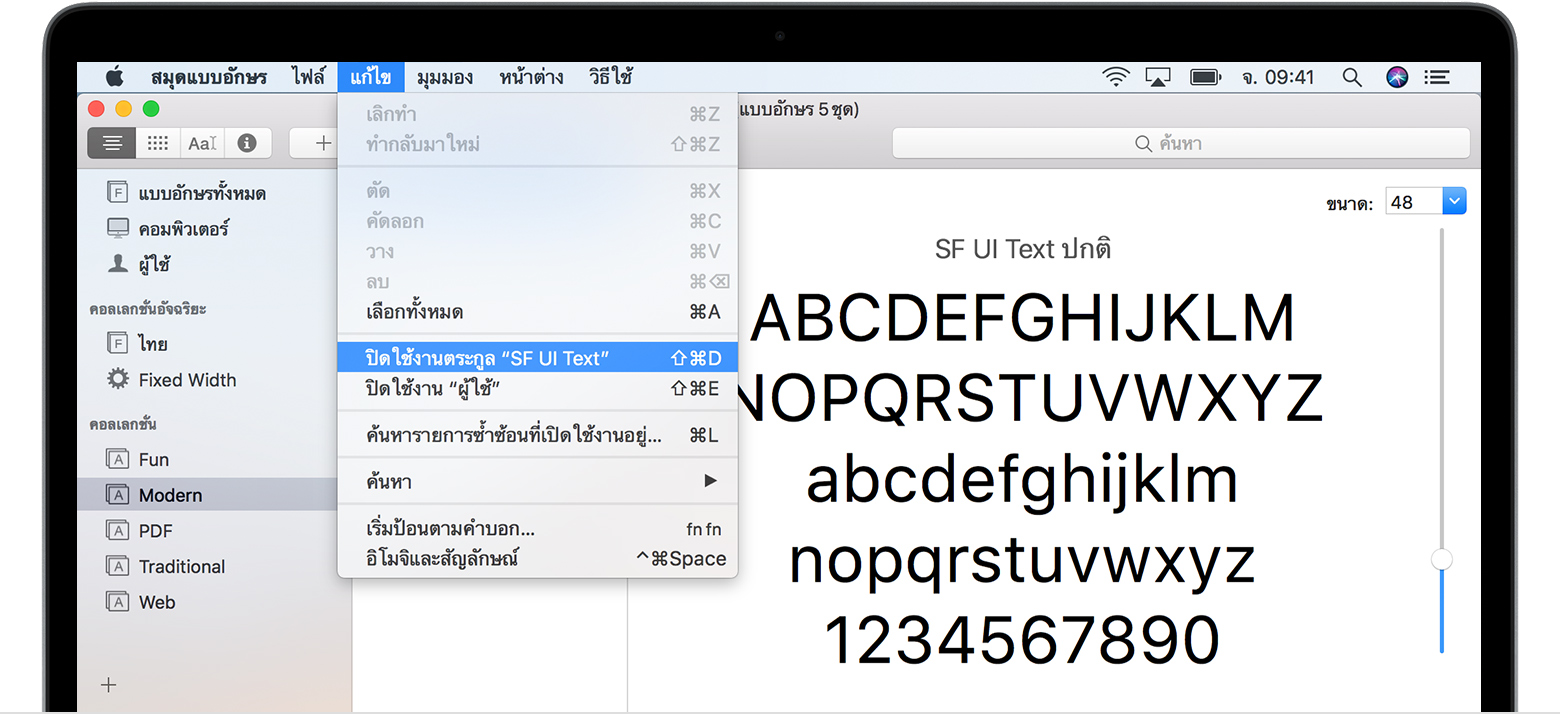Image resolution: width=1560 pixels, height=714 pixels.
Task: Switch to the sample list view icon
Action: 112,143
